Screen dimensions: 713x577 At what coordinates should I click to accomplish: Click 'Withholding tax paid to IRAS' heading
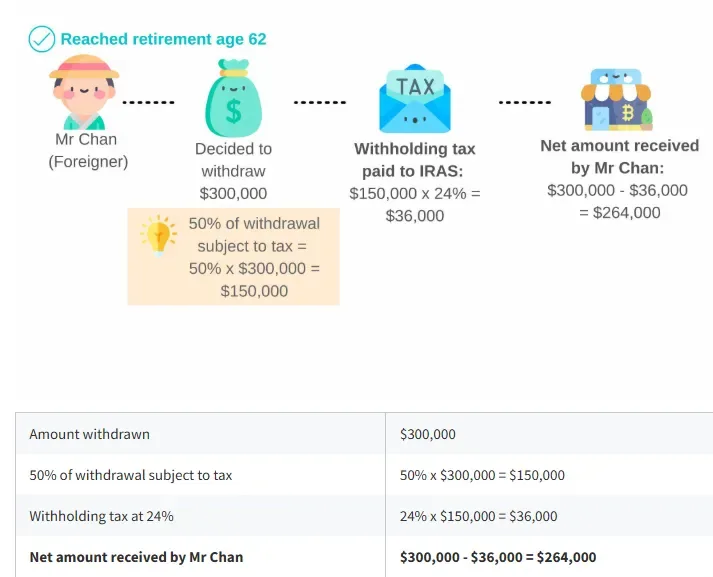pyautogui.click(x=414, y=160)
